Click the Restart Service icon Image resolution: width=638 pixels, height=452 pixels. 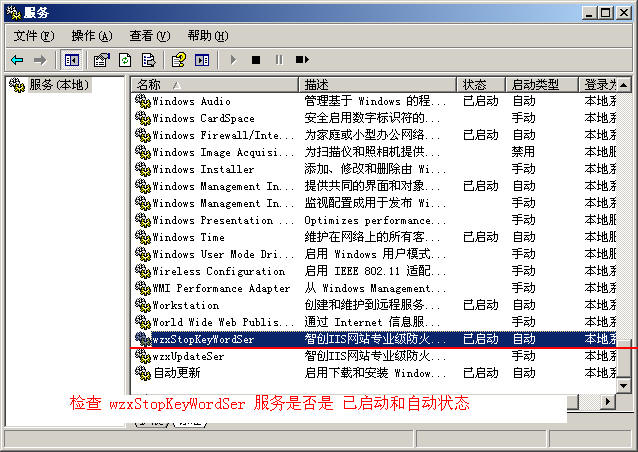[302, 60]
